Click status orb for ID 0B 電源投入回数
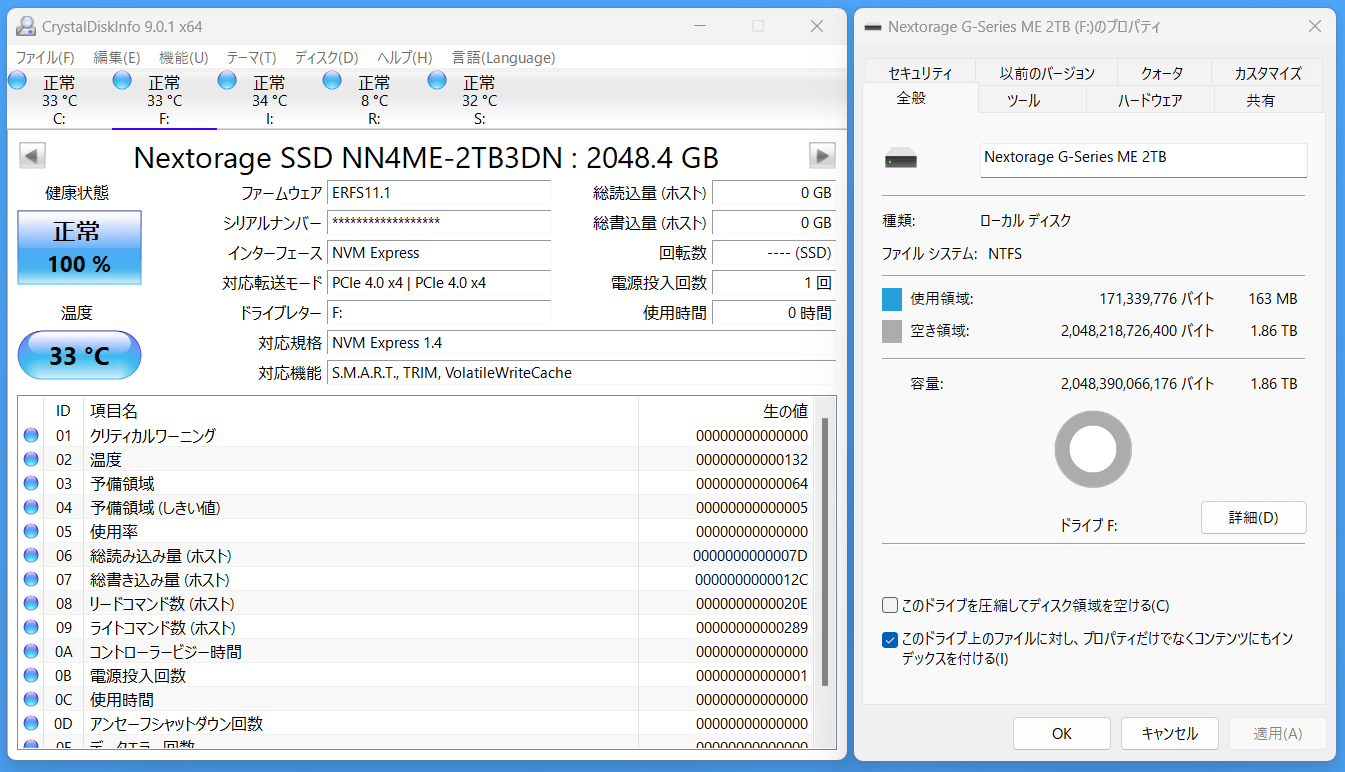 tap(31, 675)
